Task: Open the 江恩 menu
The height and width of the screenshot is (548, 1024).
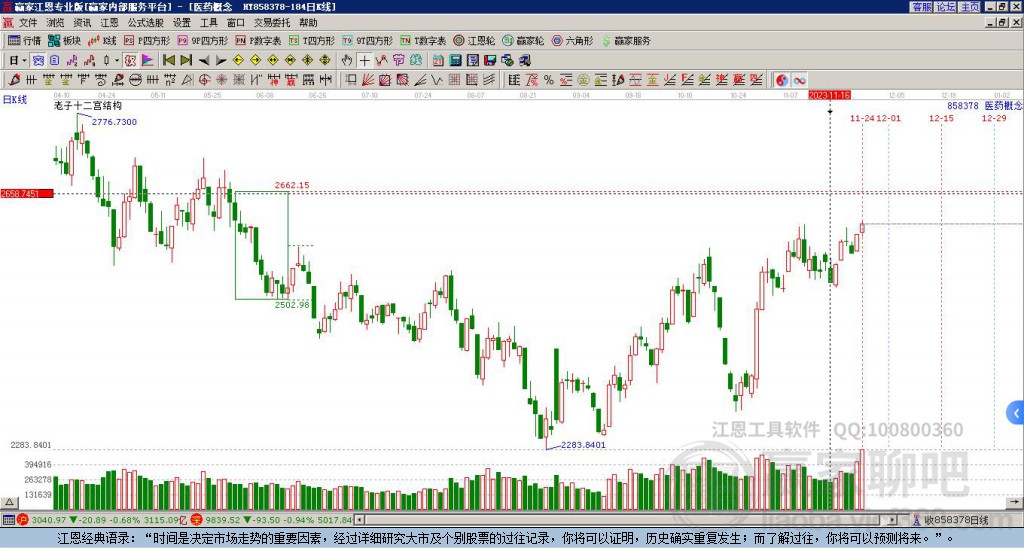Action: coord(109,23)
